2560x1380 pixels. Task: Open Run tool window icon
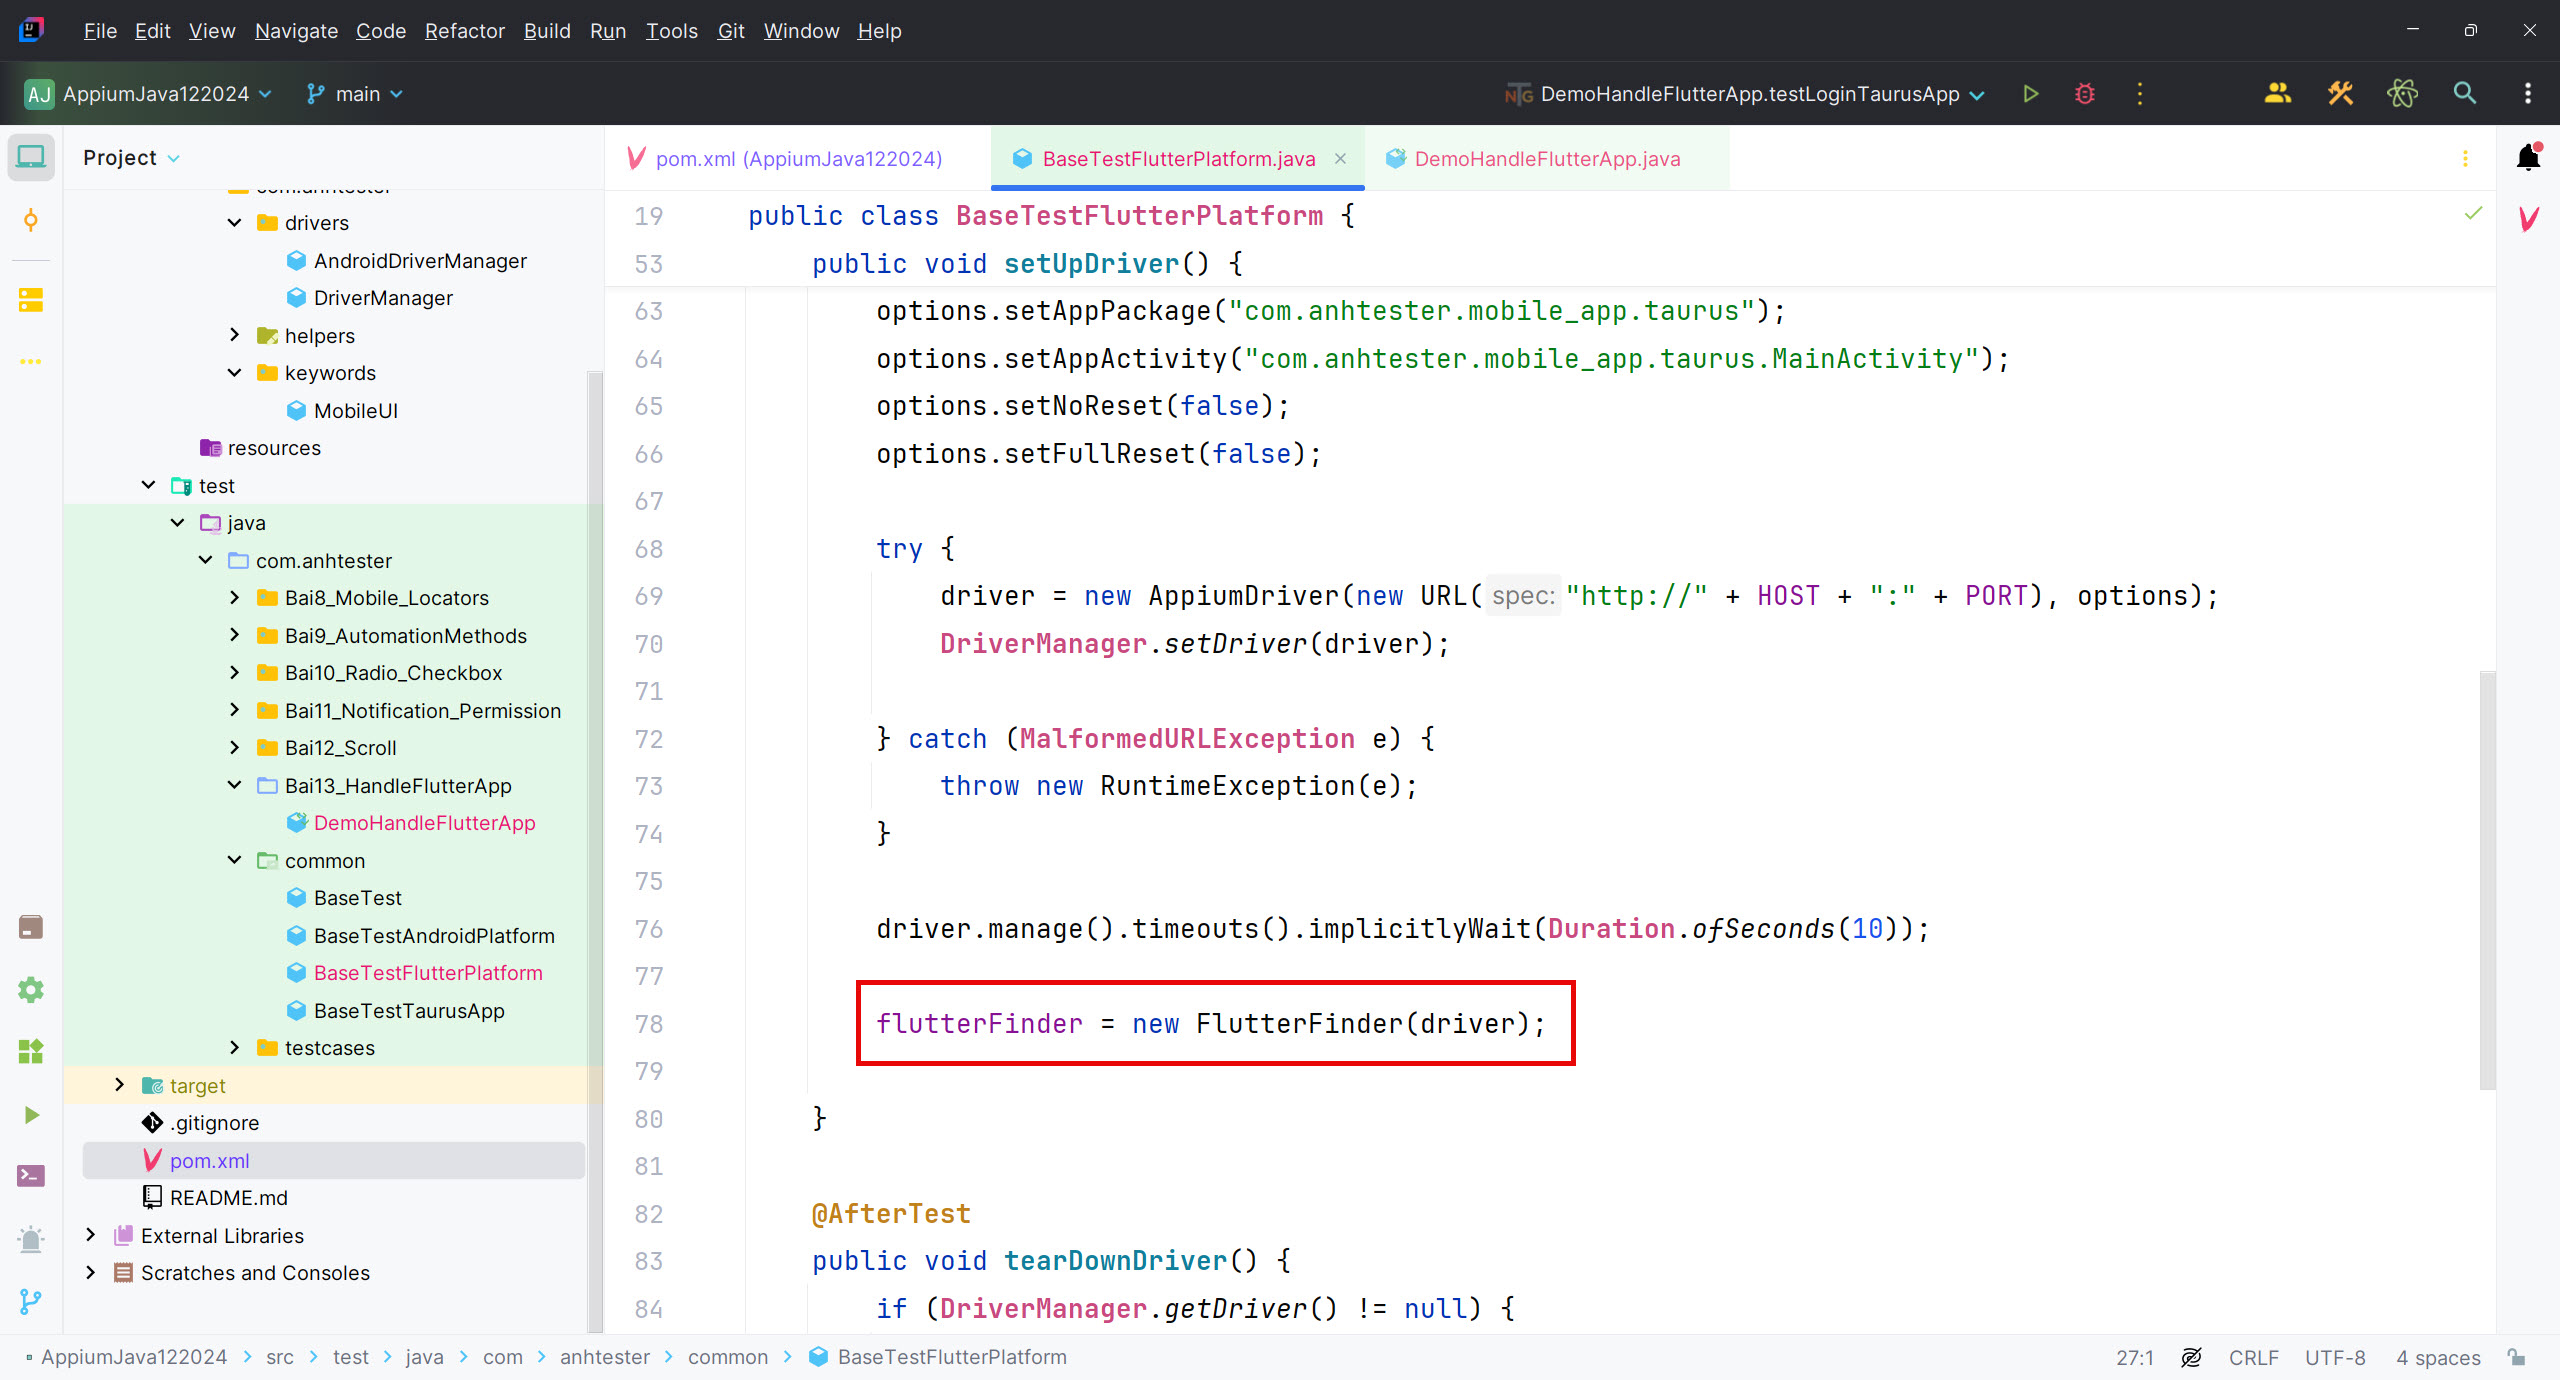[x=31, y=1114]
